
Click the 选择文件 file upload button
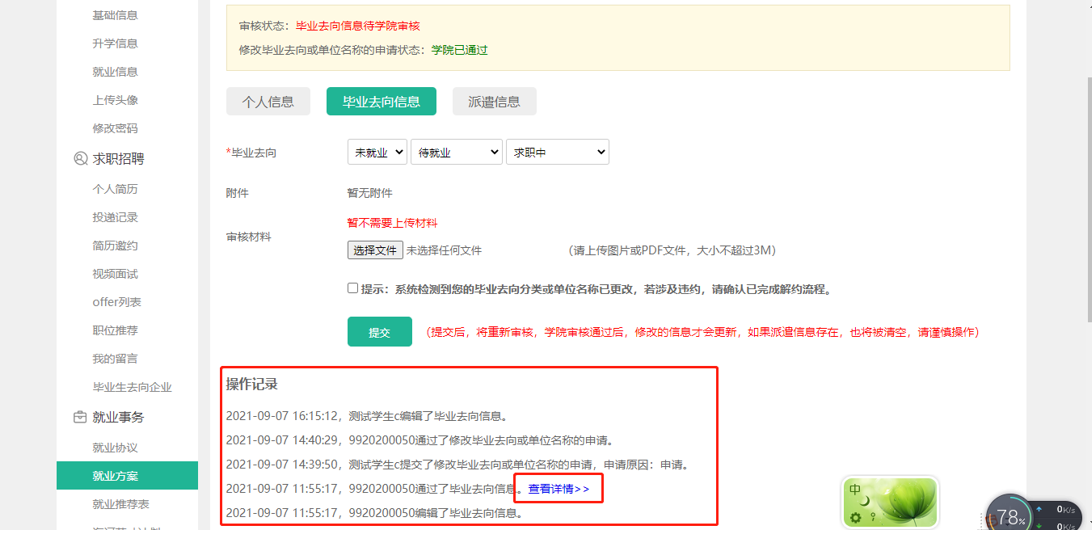pos(375,250)
